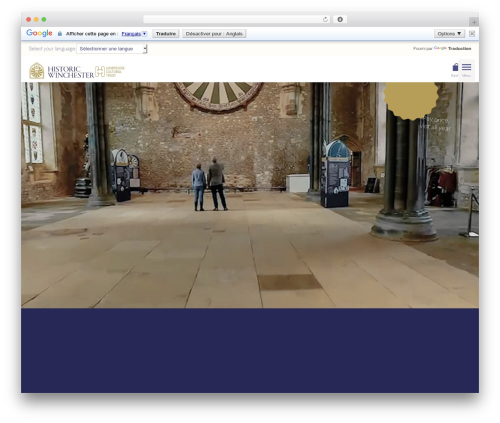Image resolution: width=500 pixels, height=423 pixels.
Task: Click the Hampshire Cultural Trust logo
Action: (110, 71)
